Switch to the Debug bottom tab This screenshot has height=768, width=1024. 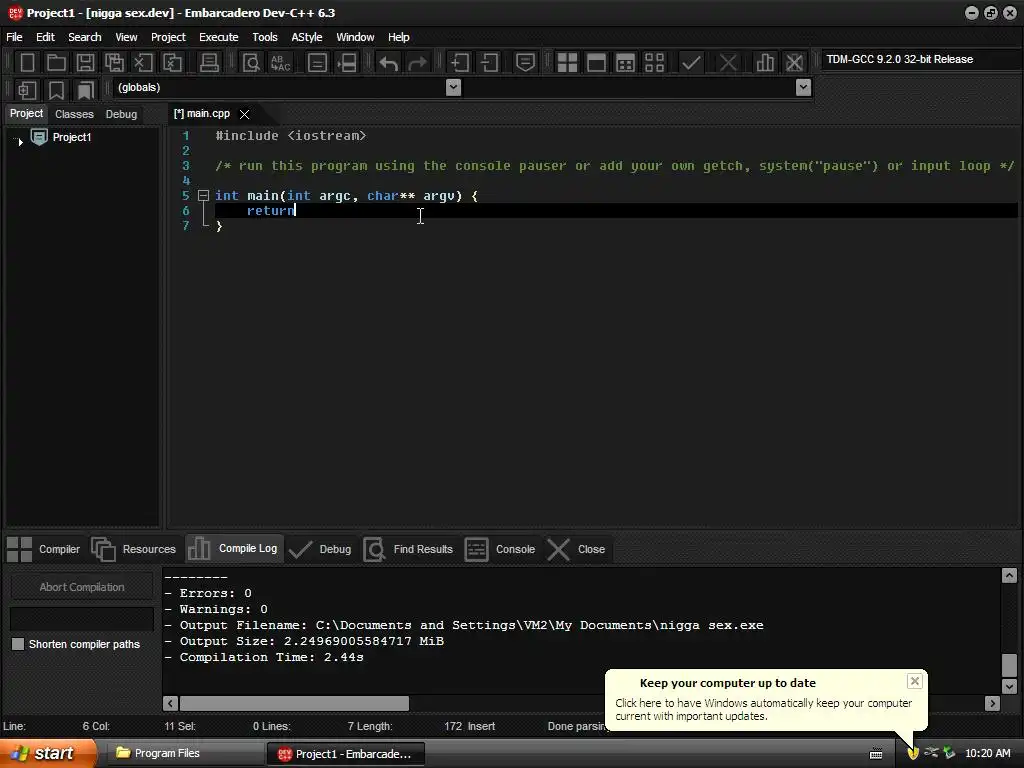tap(321, 549)
